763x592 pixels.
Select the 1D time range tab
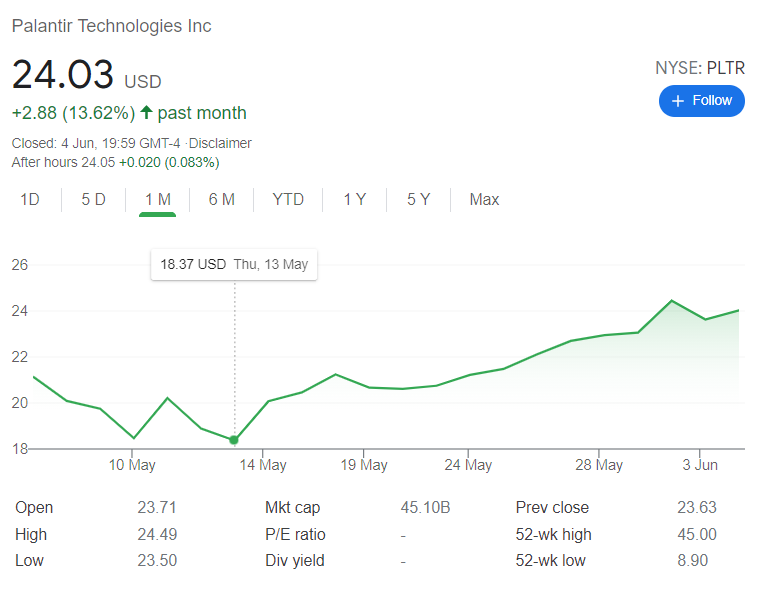30,199
